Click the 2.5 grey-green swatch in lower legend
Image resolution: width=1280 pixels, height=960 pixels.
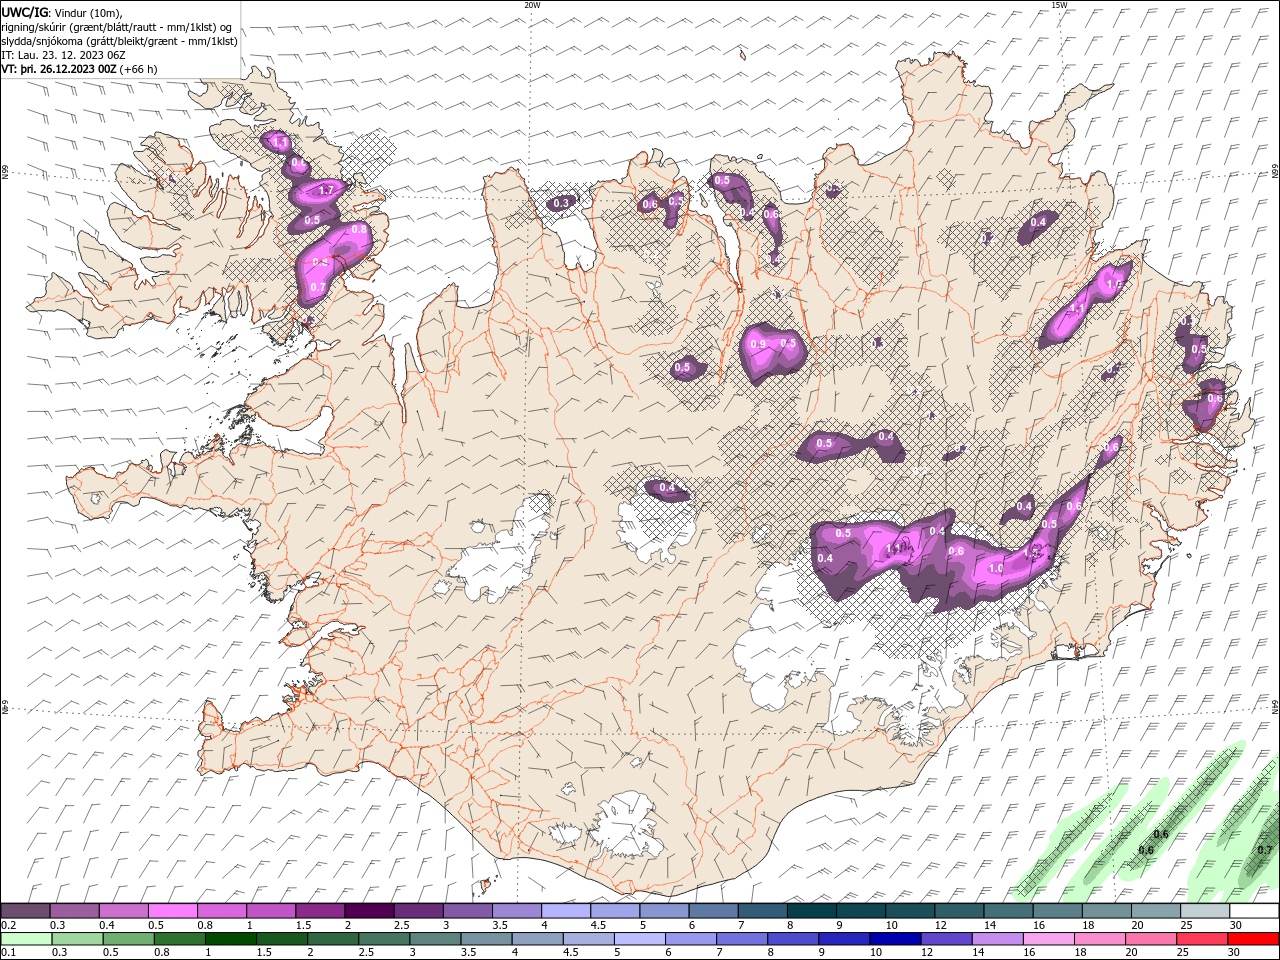coord(385,939)
